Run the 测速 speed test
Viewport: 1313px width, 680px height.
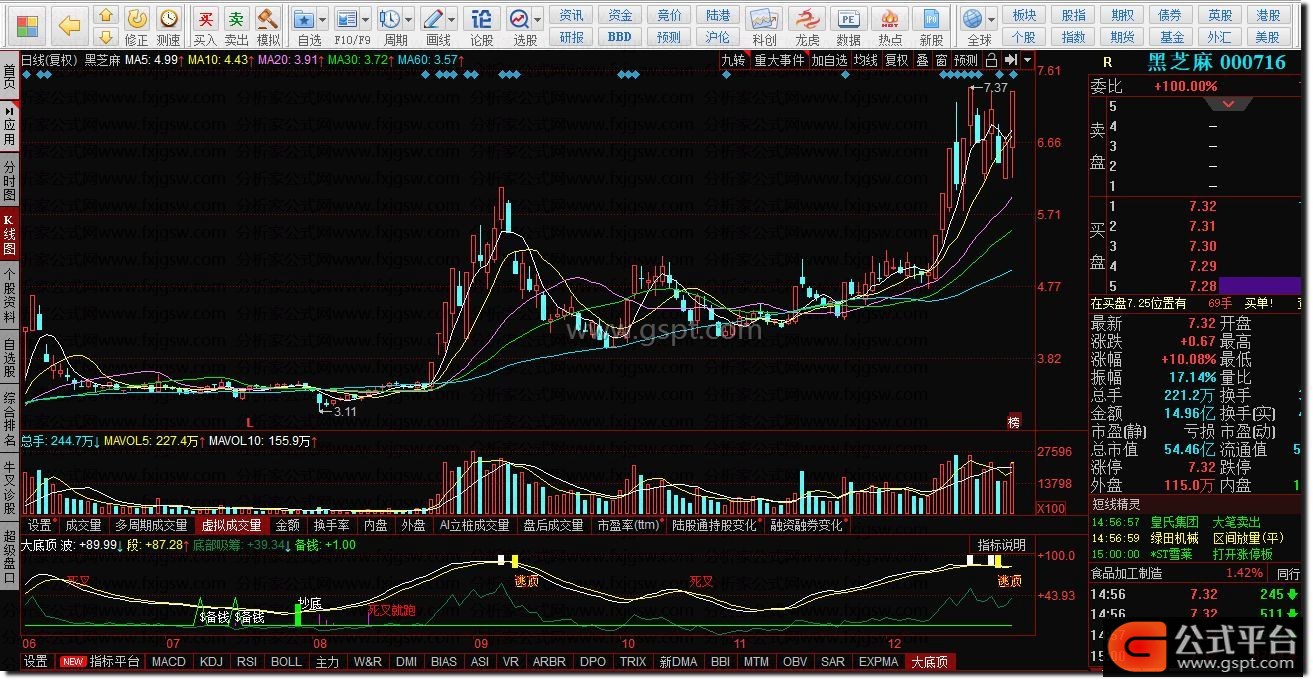(x=169, y=26)
